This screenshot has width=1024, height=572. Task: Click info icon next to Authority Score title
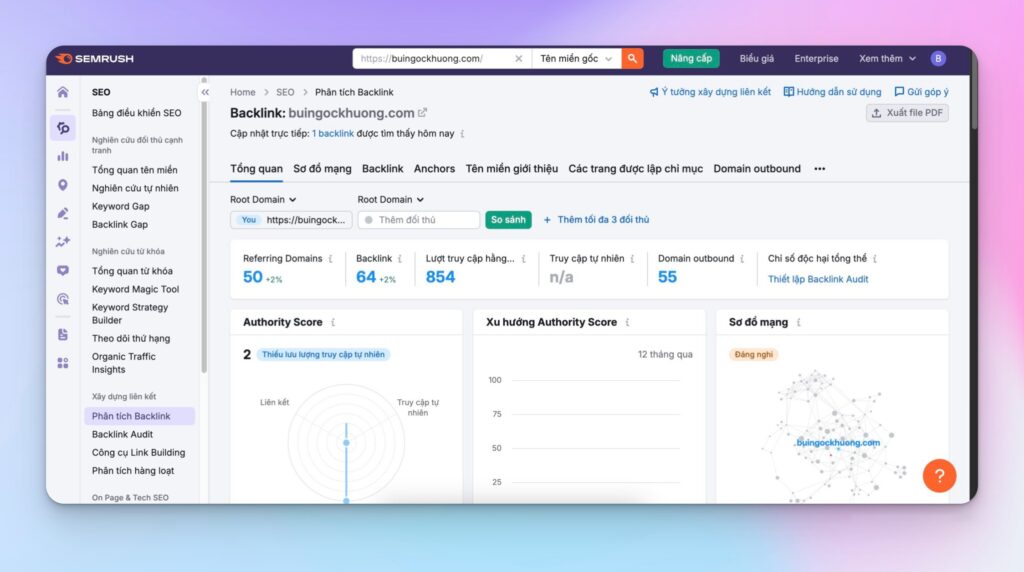(333, 323)
